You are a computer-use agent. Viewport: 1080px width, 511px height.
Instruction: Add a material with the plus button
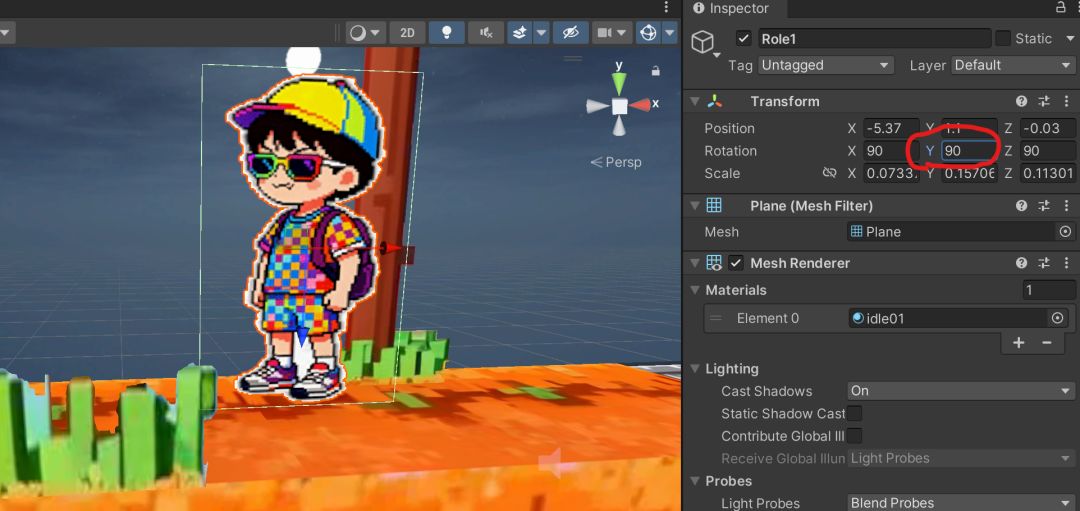(1018, 342)
